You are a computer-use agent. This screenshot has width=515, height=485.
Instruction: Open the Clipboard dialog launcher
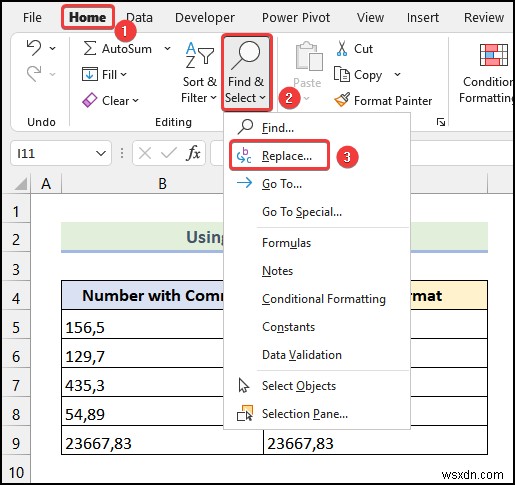(441, 122)
